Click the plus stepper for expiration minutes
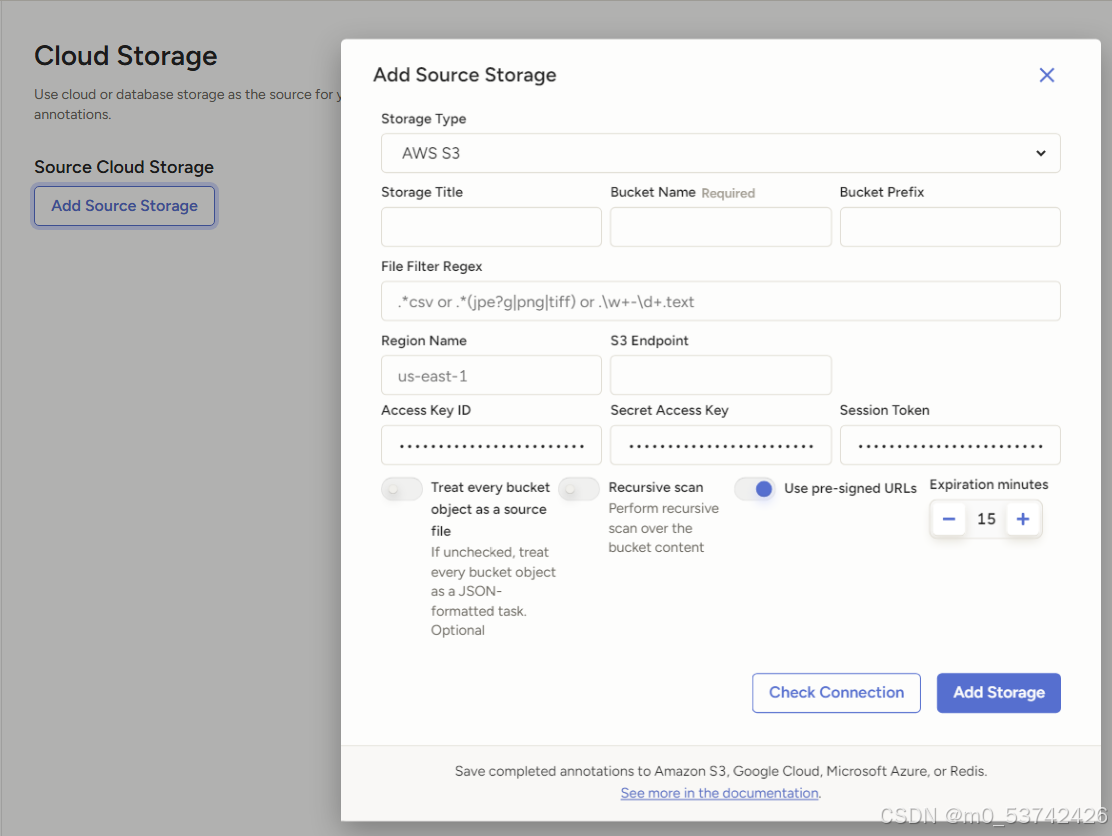This screenshot has height=836, width=1112. coord(1022,519)
